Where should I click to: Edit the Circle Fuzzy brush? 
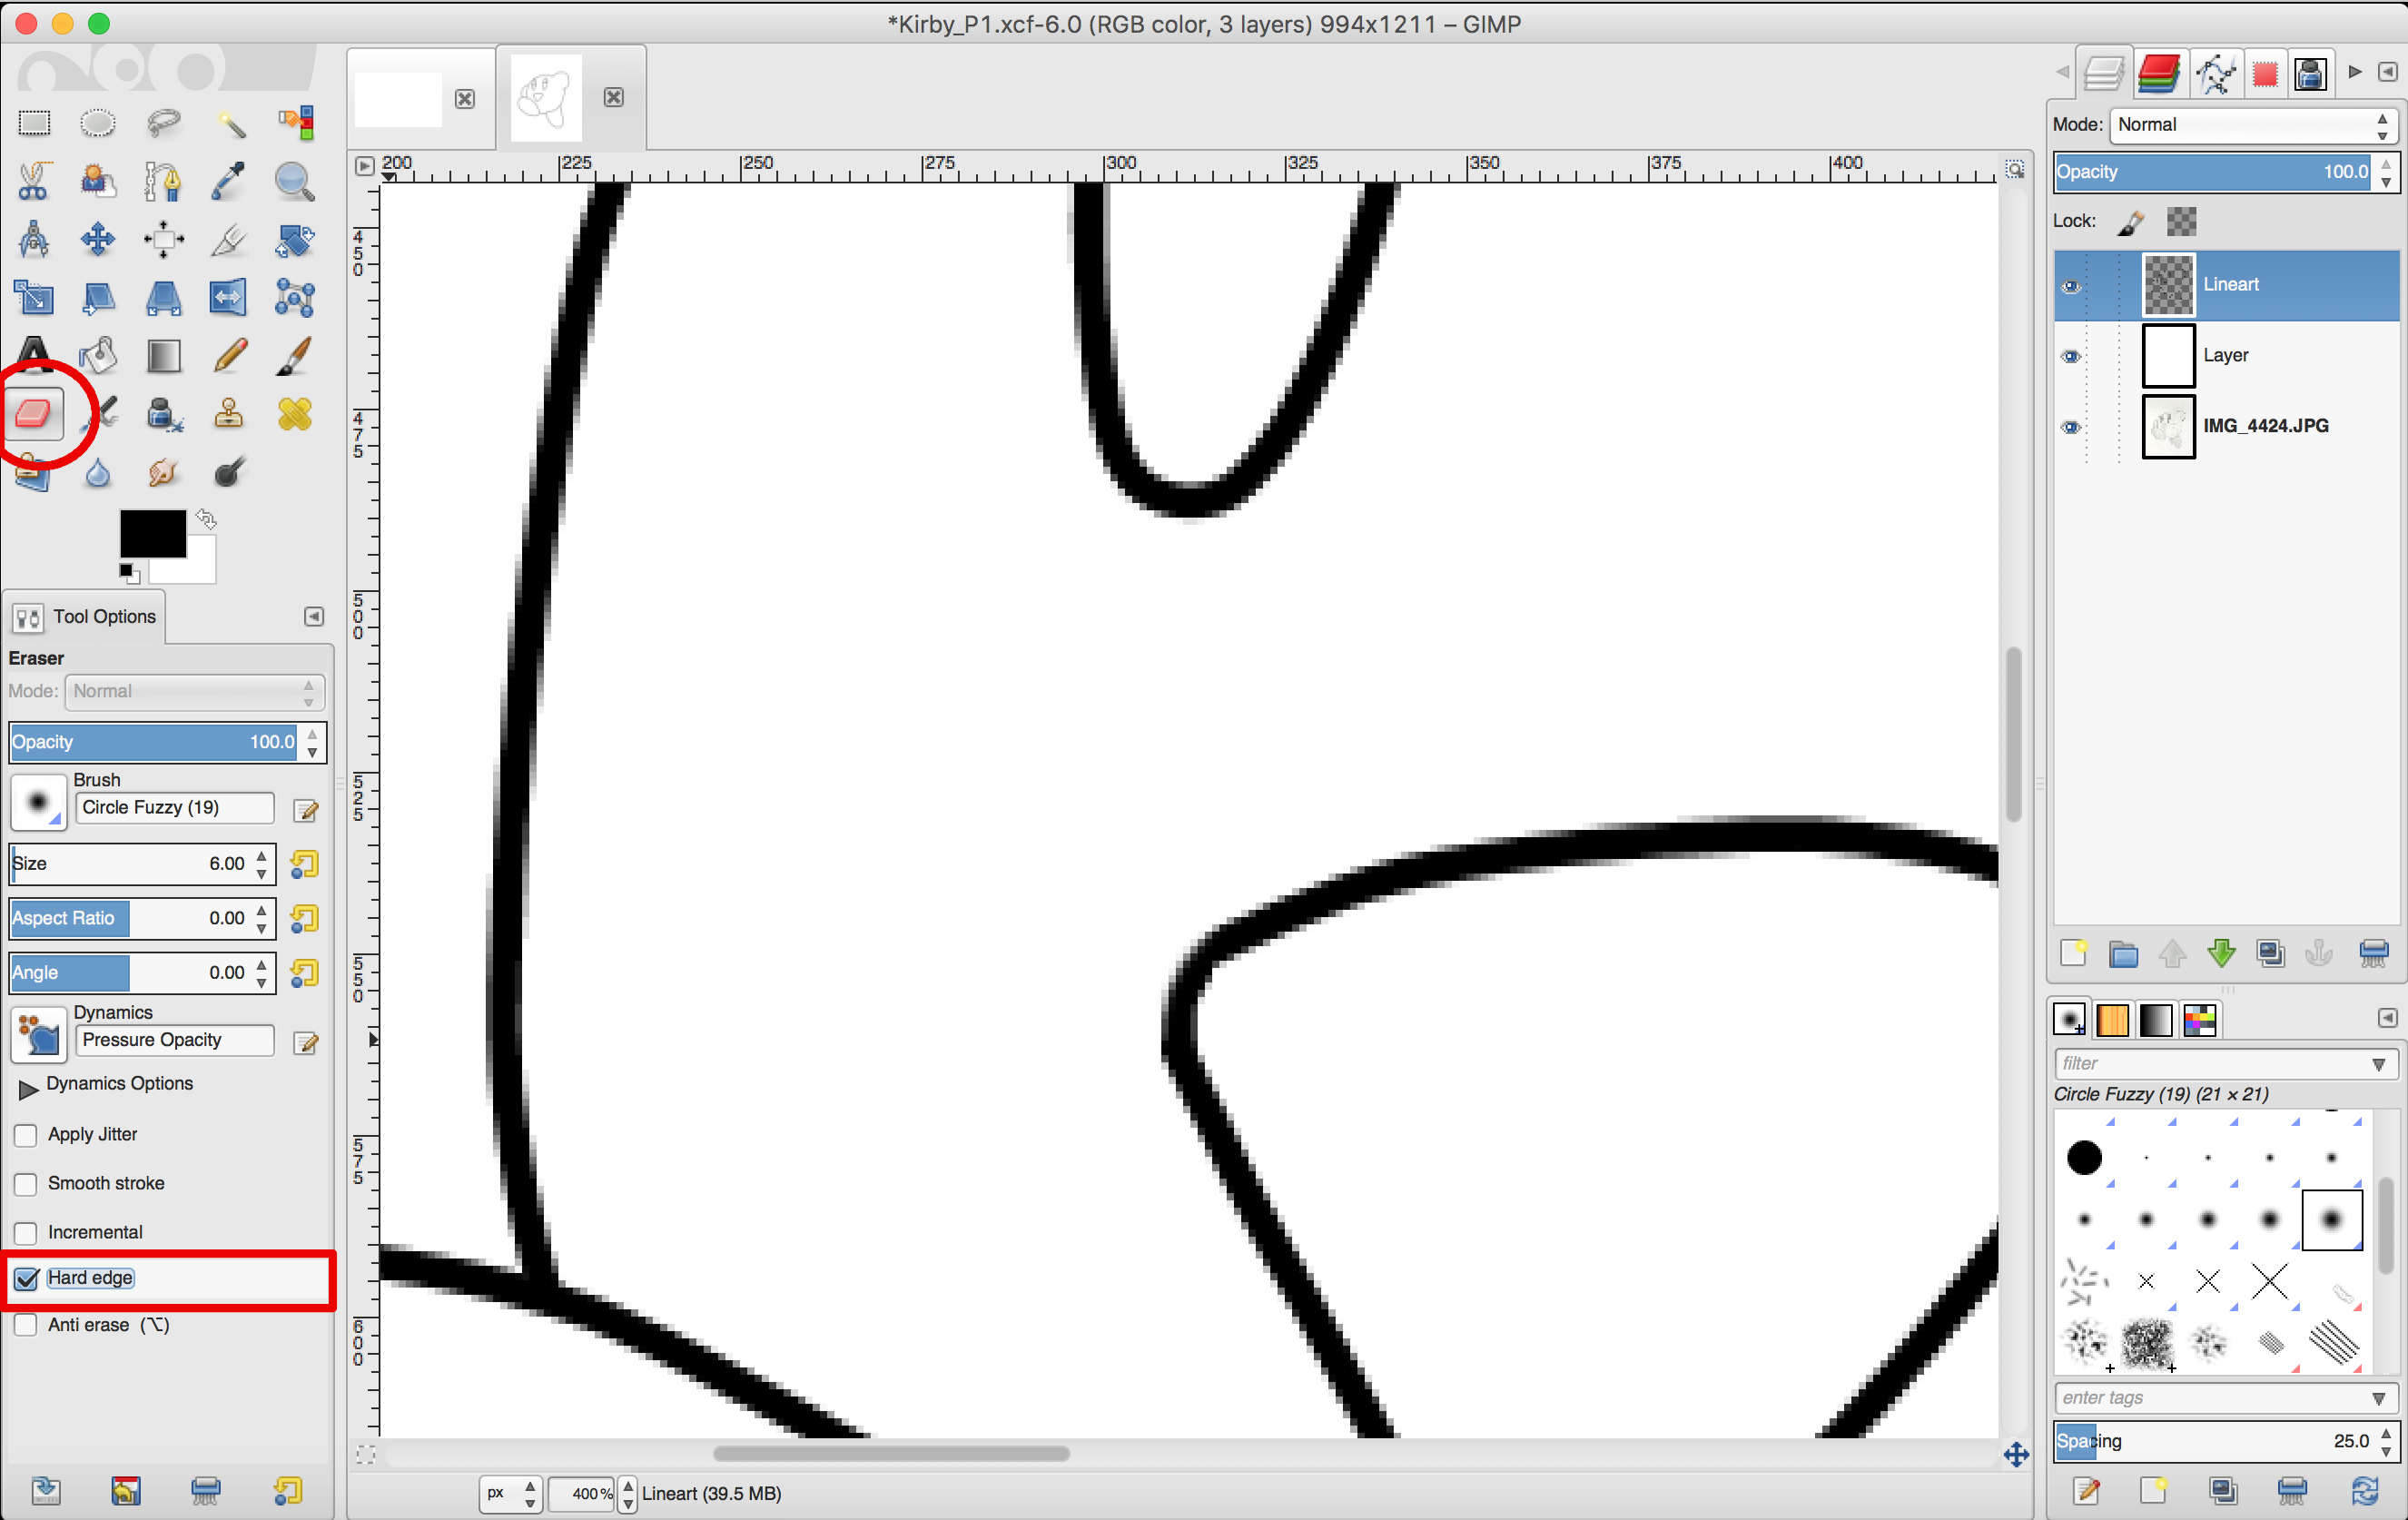pos(306,810)
